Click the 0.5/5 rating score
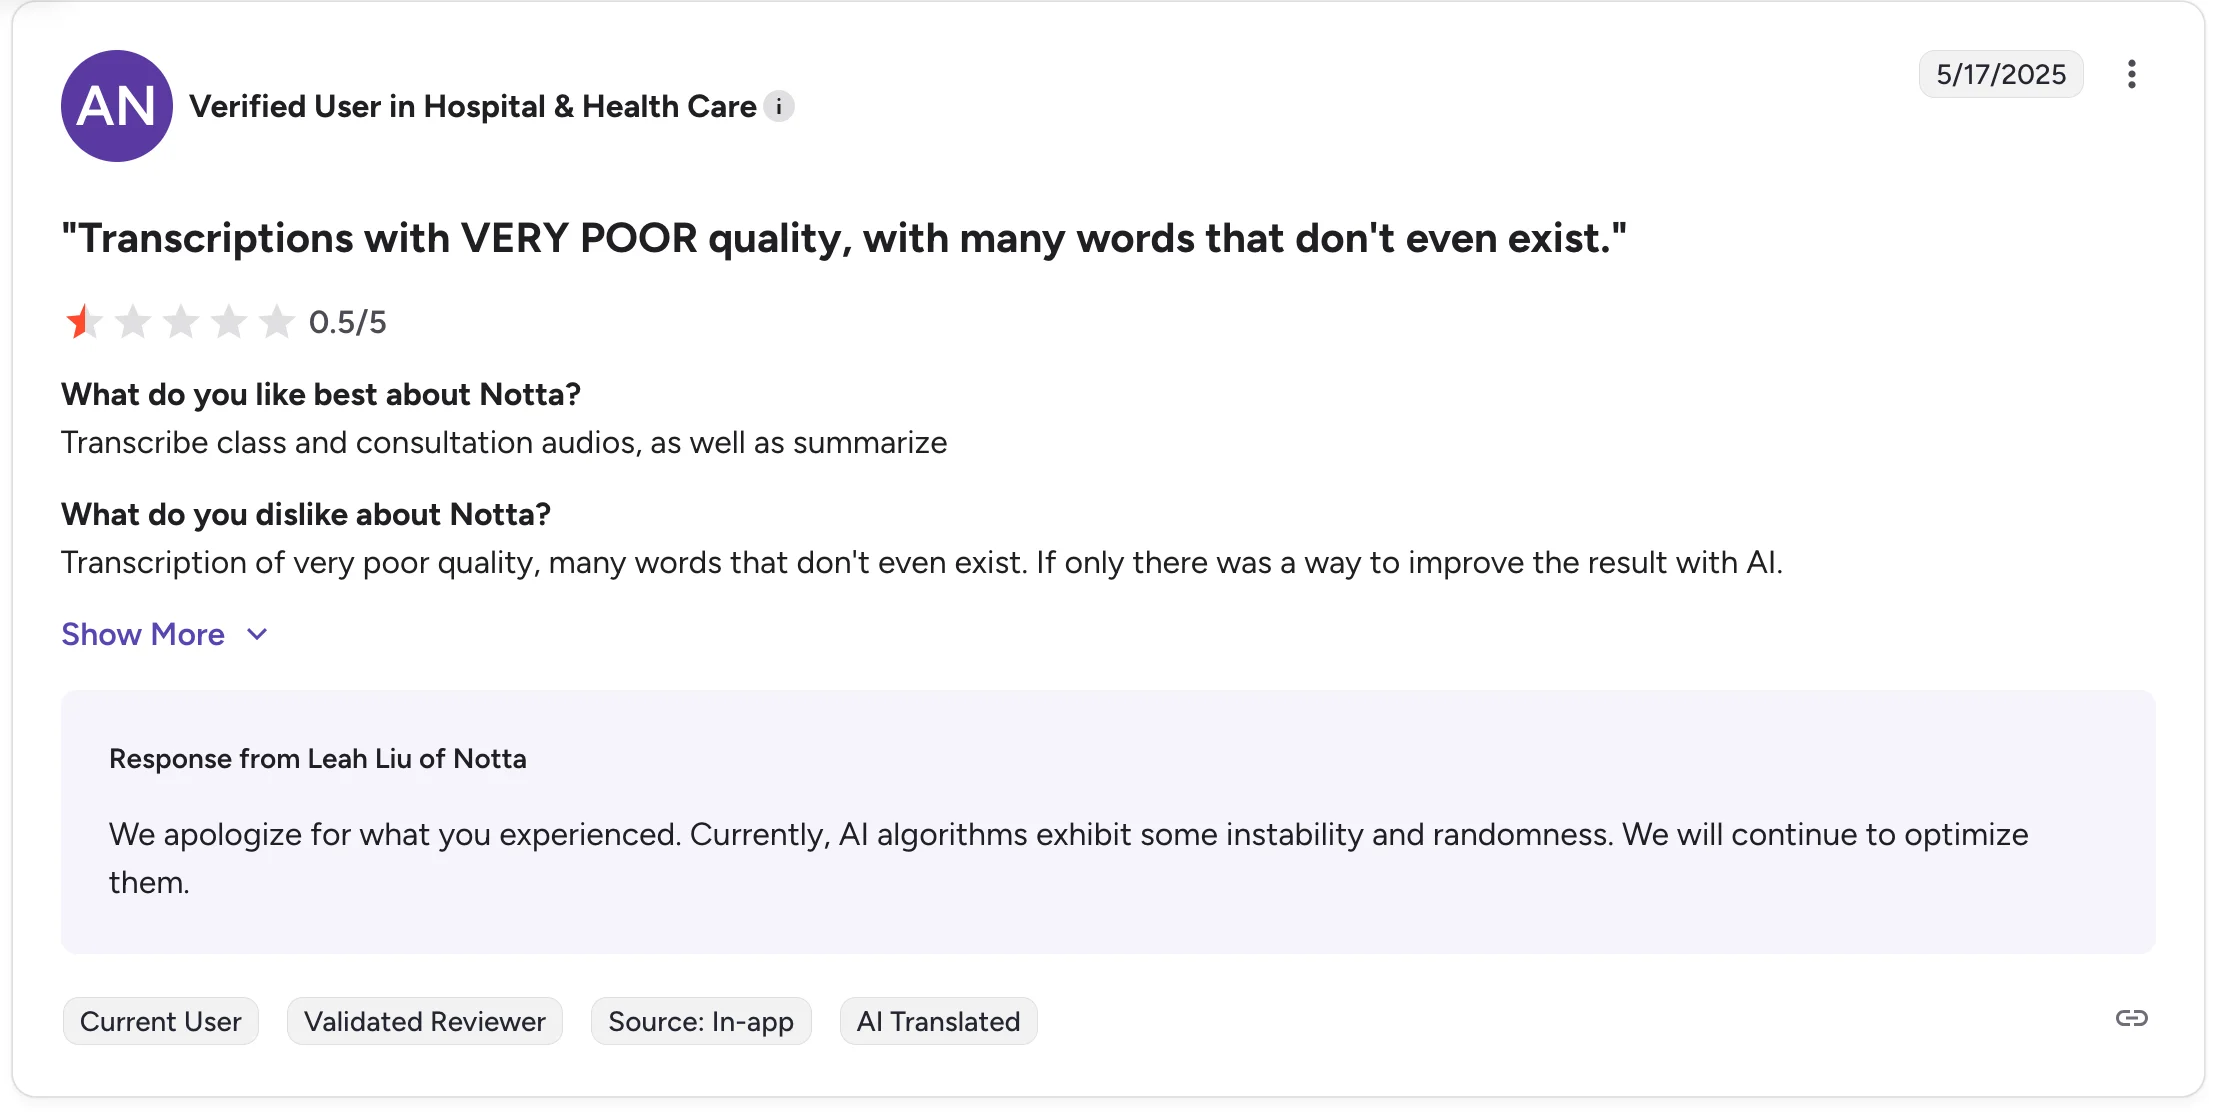This screenshot has height=1112, width=2222. click(x=347, y=321)
